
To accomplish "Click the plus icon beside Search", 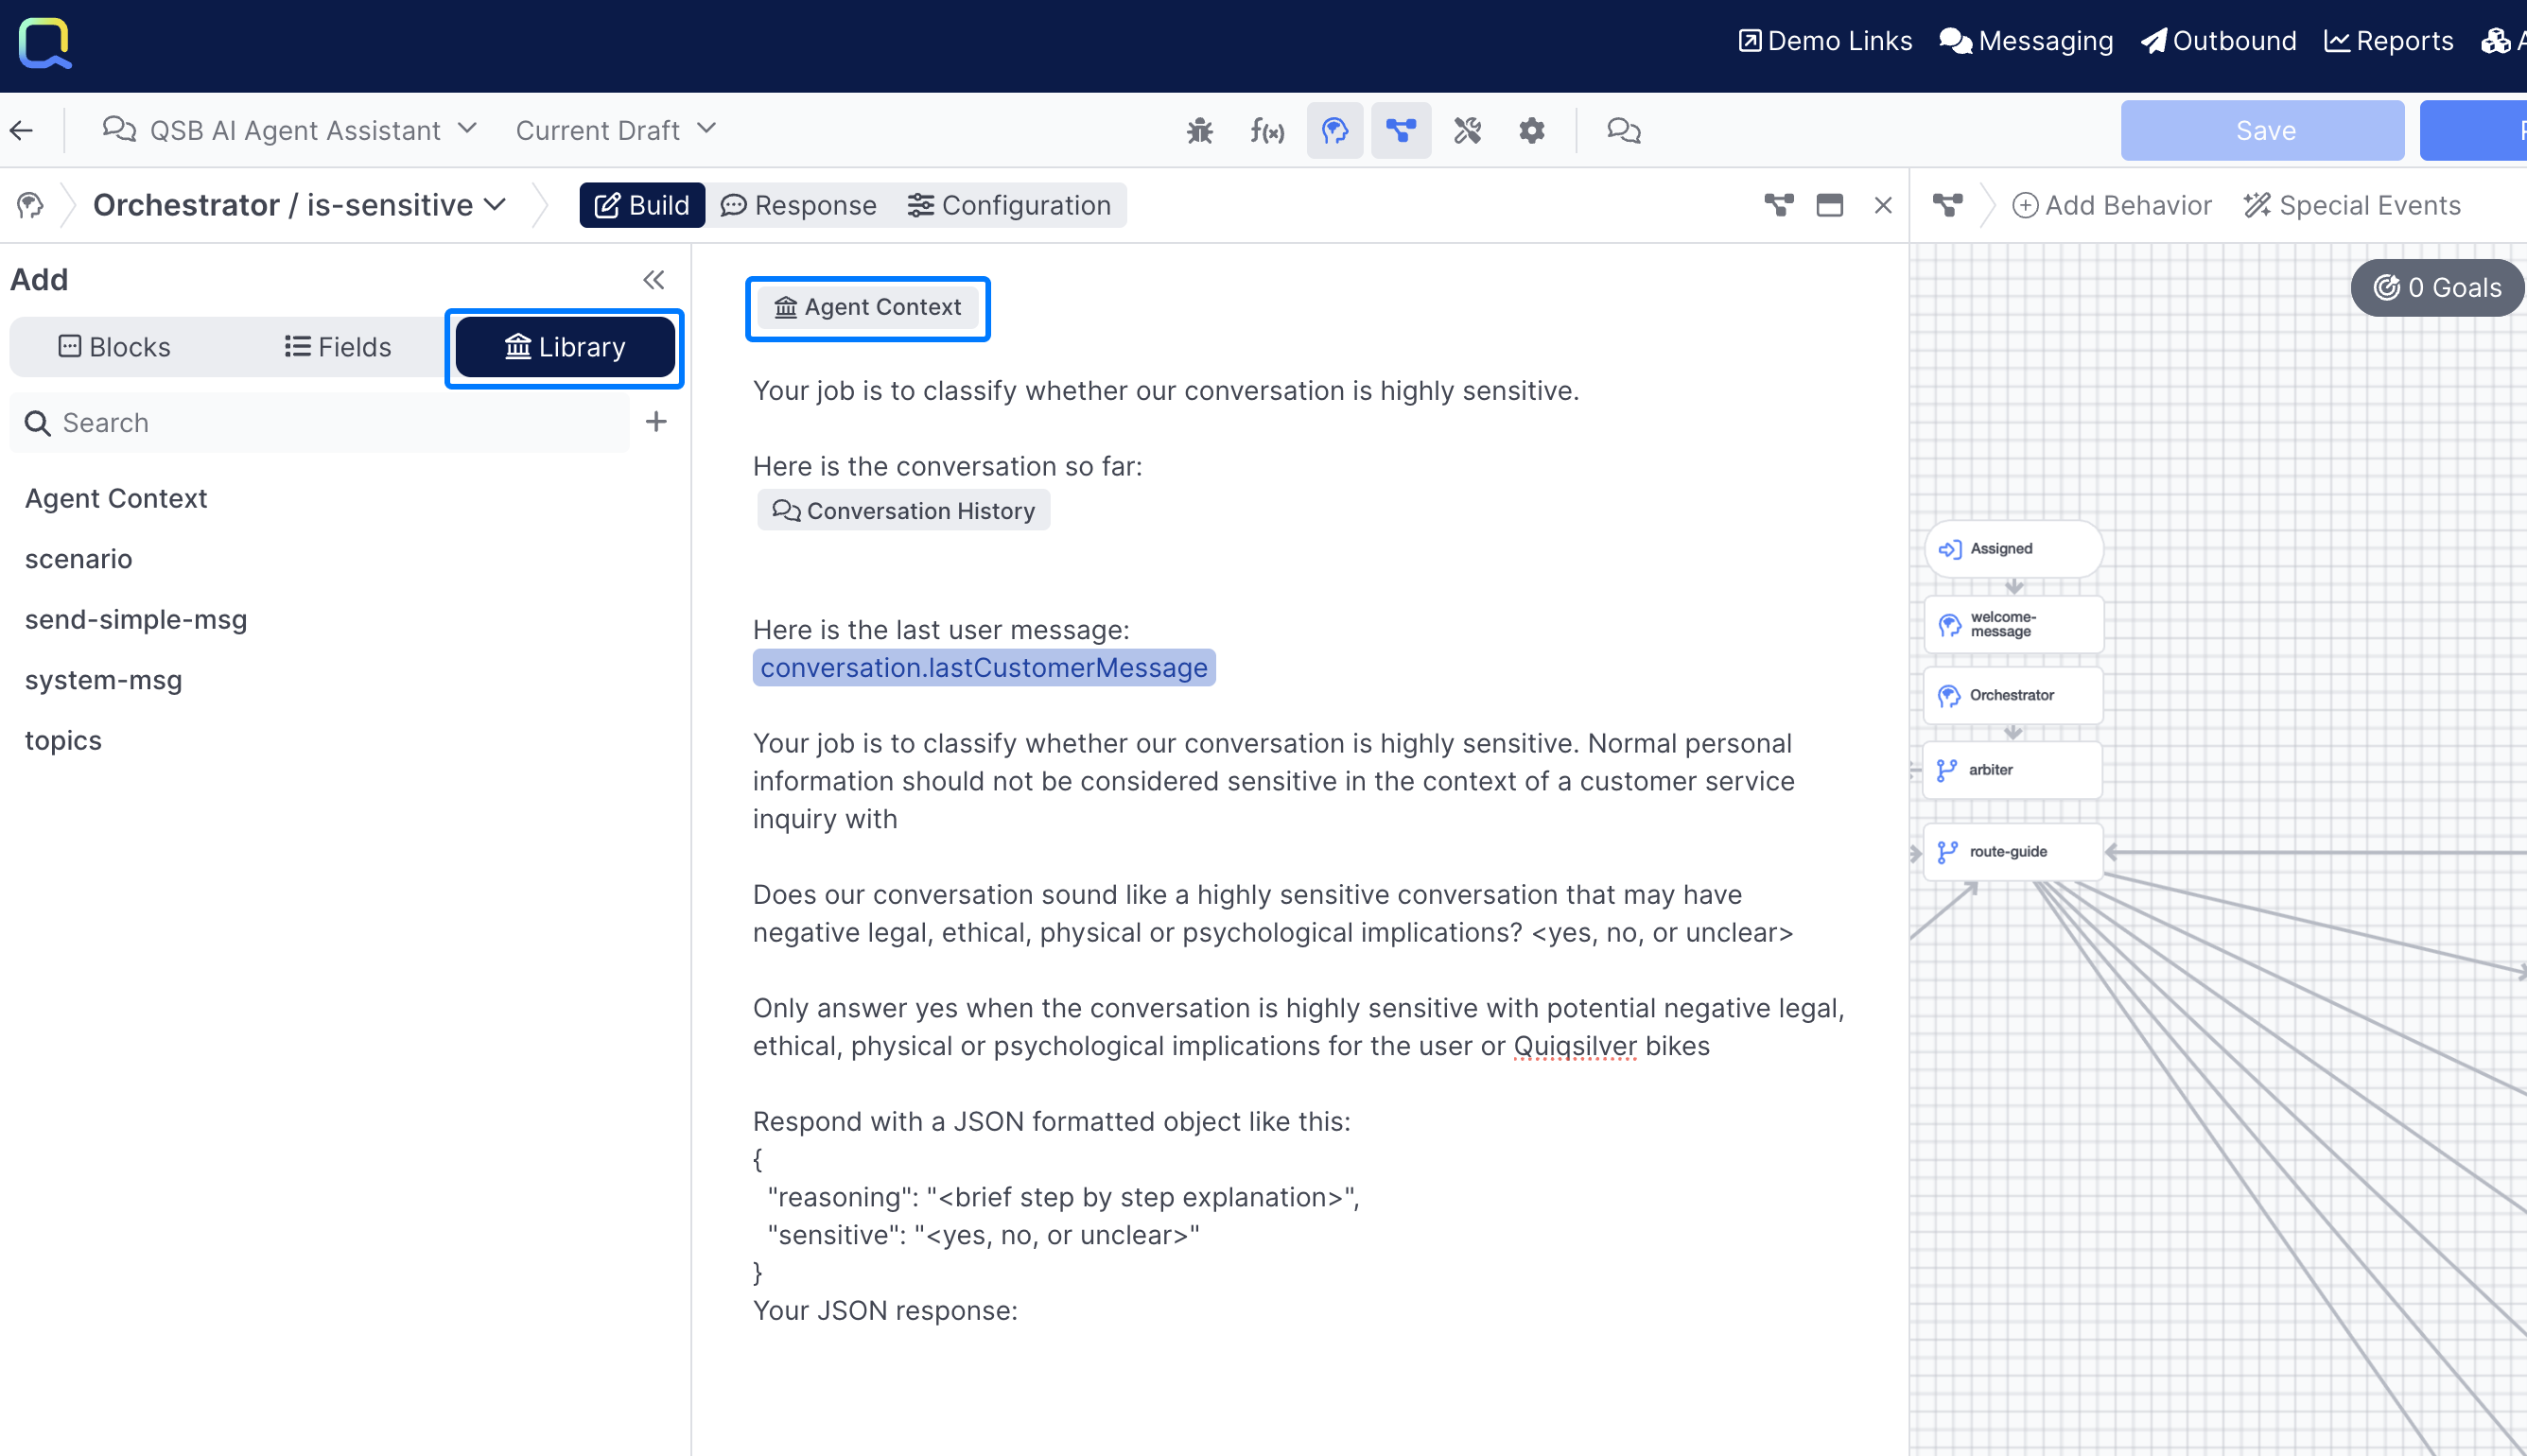I will 656,422.
